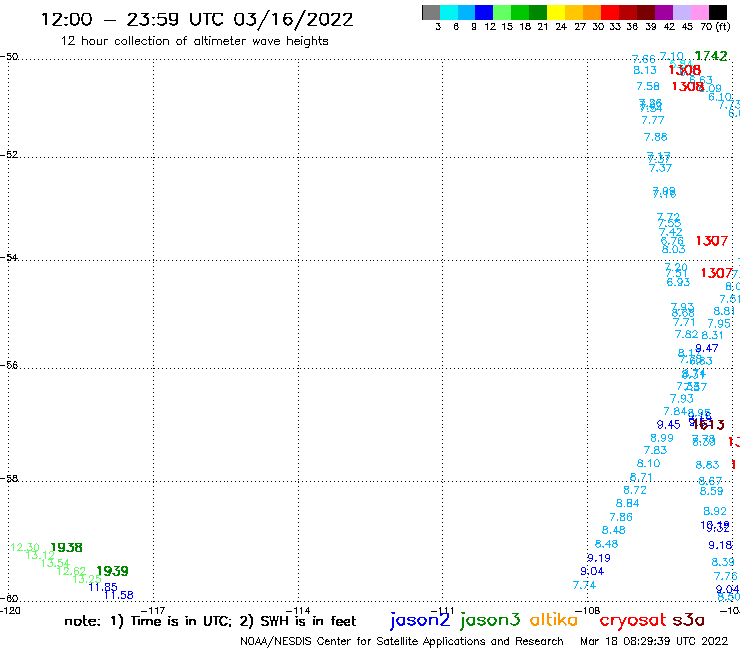Click the wave height value '8.13'
The image size is (740, 650).
[x=645, y=70]
